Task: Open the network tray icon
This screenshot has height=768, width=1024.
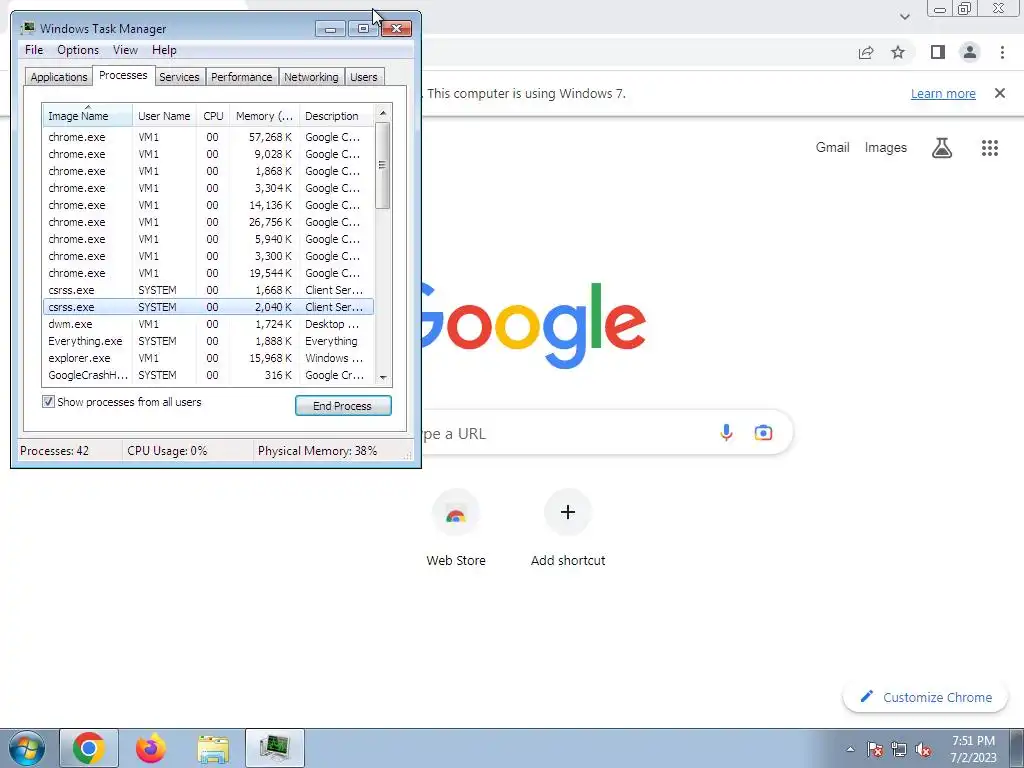Action: [899, 749]
